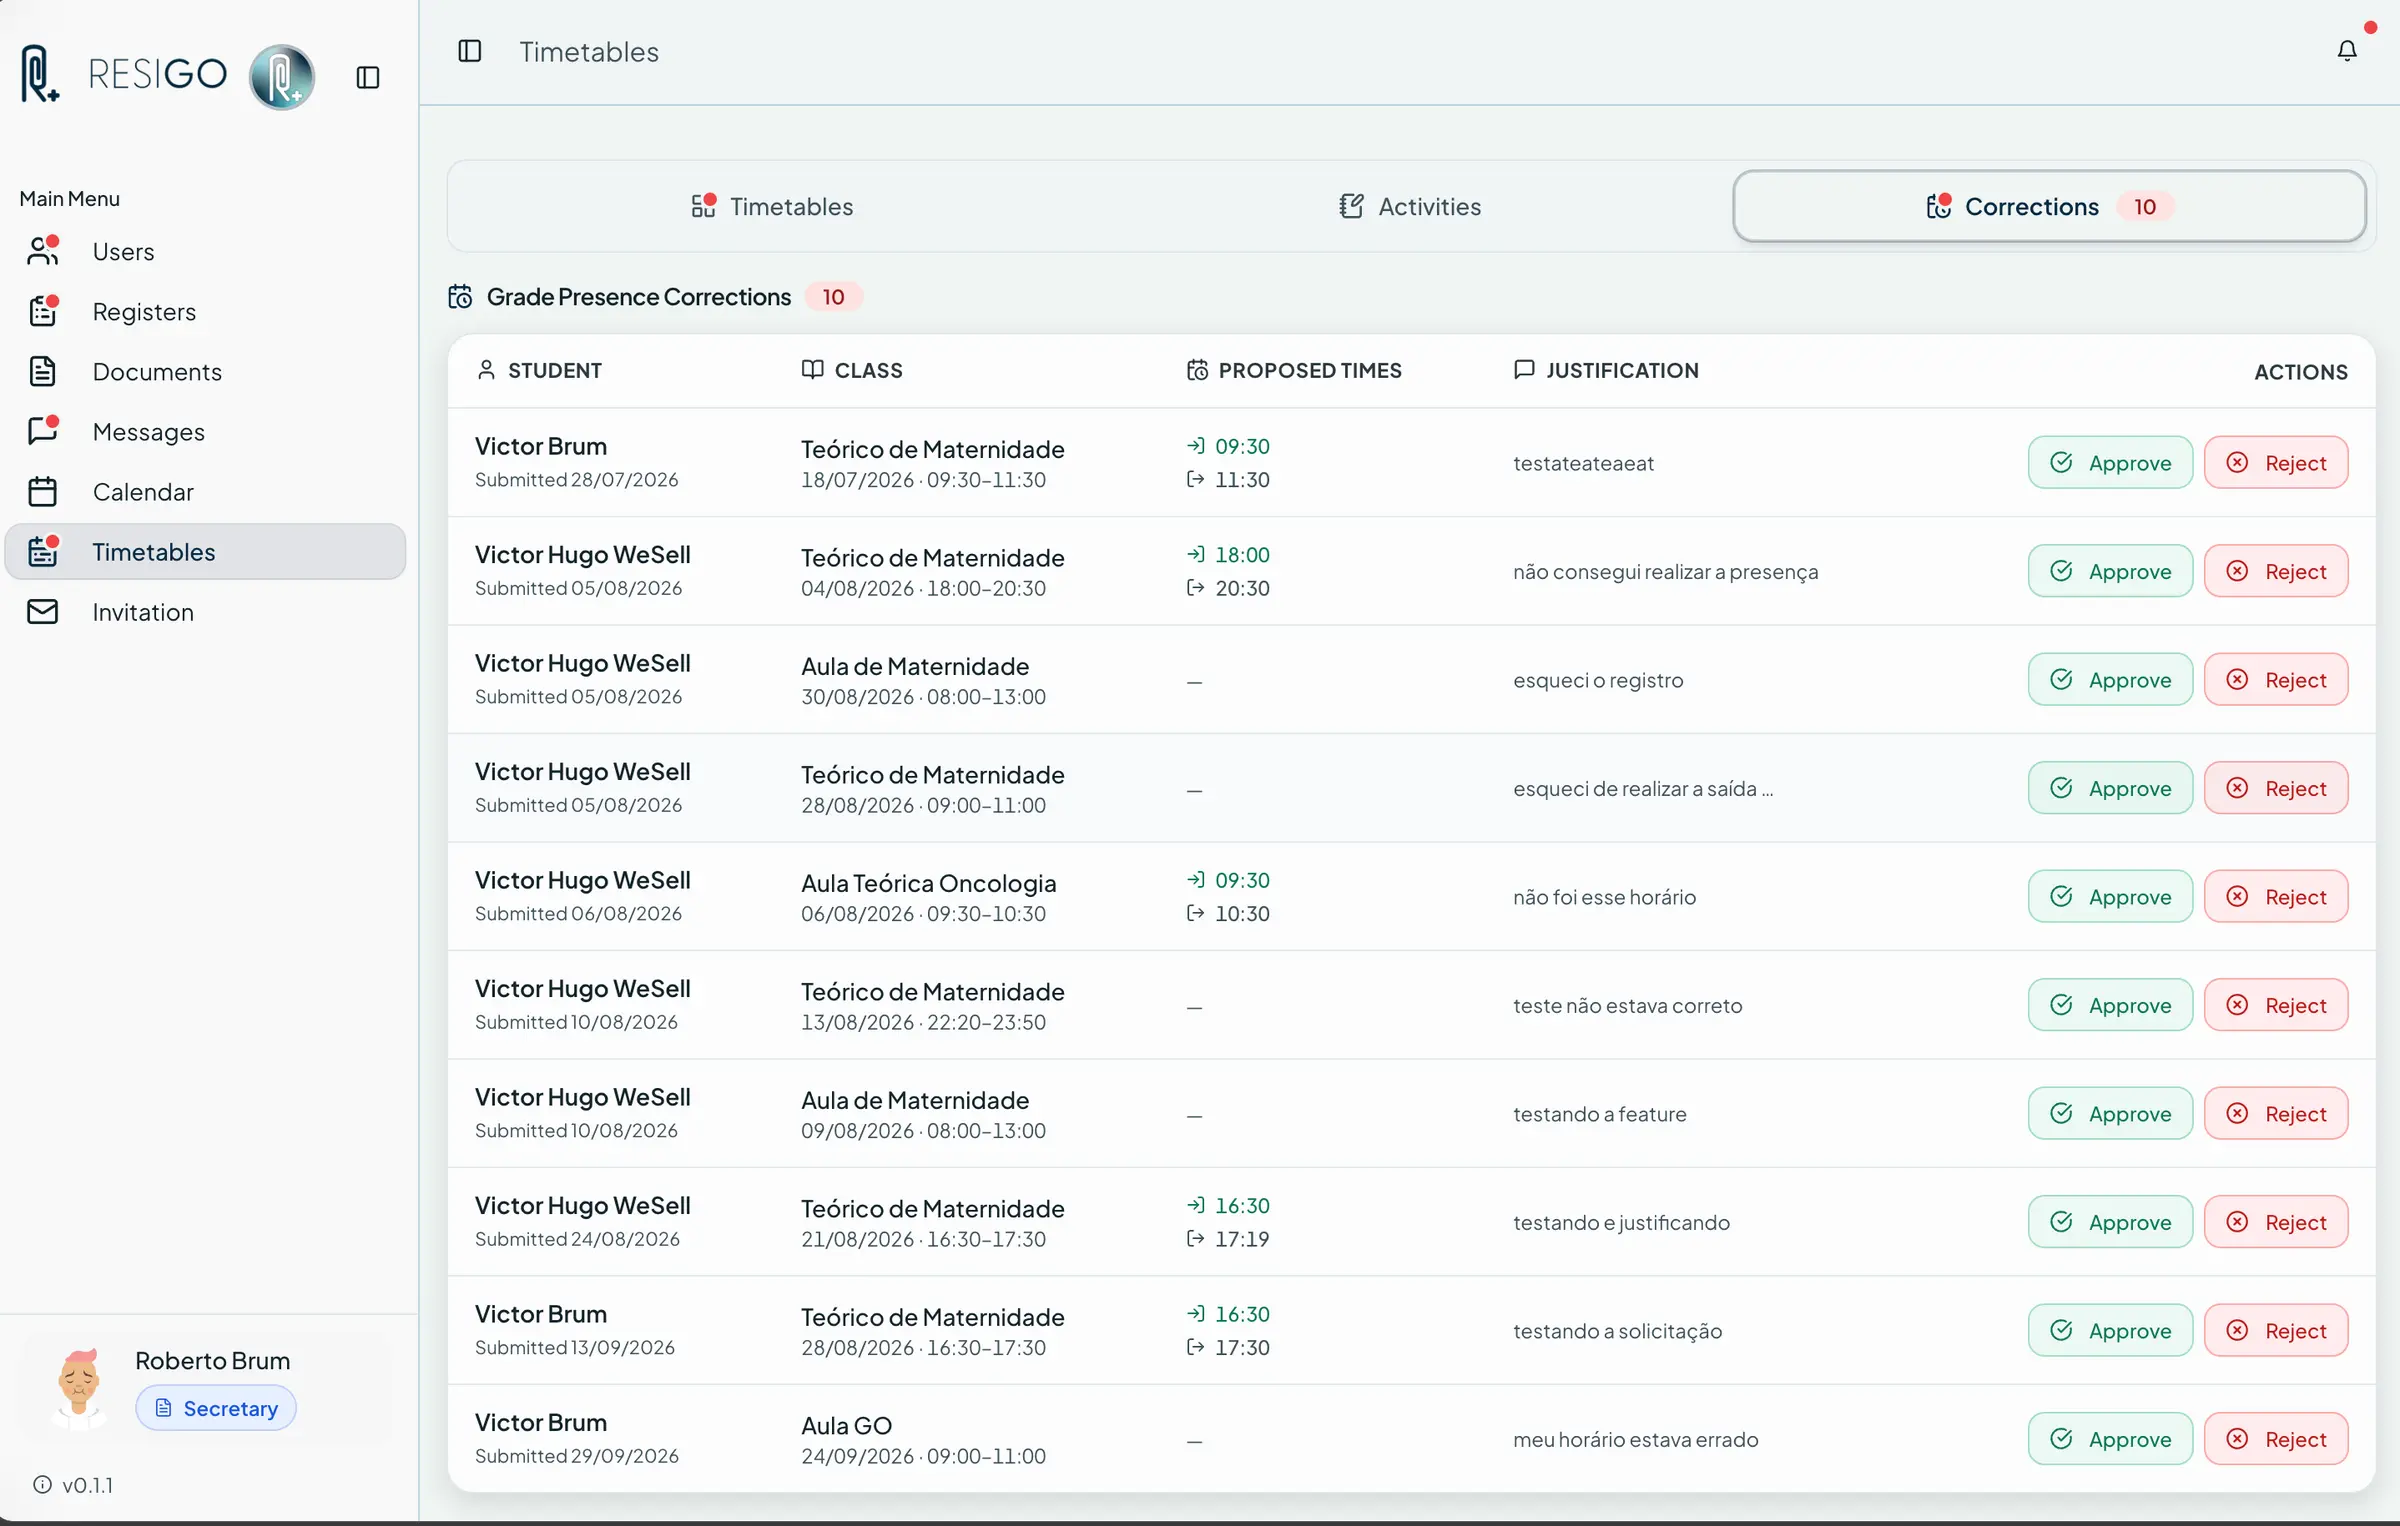Go to Documents menu item

205,372
